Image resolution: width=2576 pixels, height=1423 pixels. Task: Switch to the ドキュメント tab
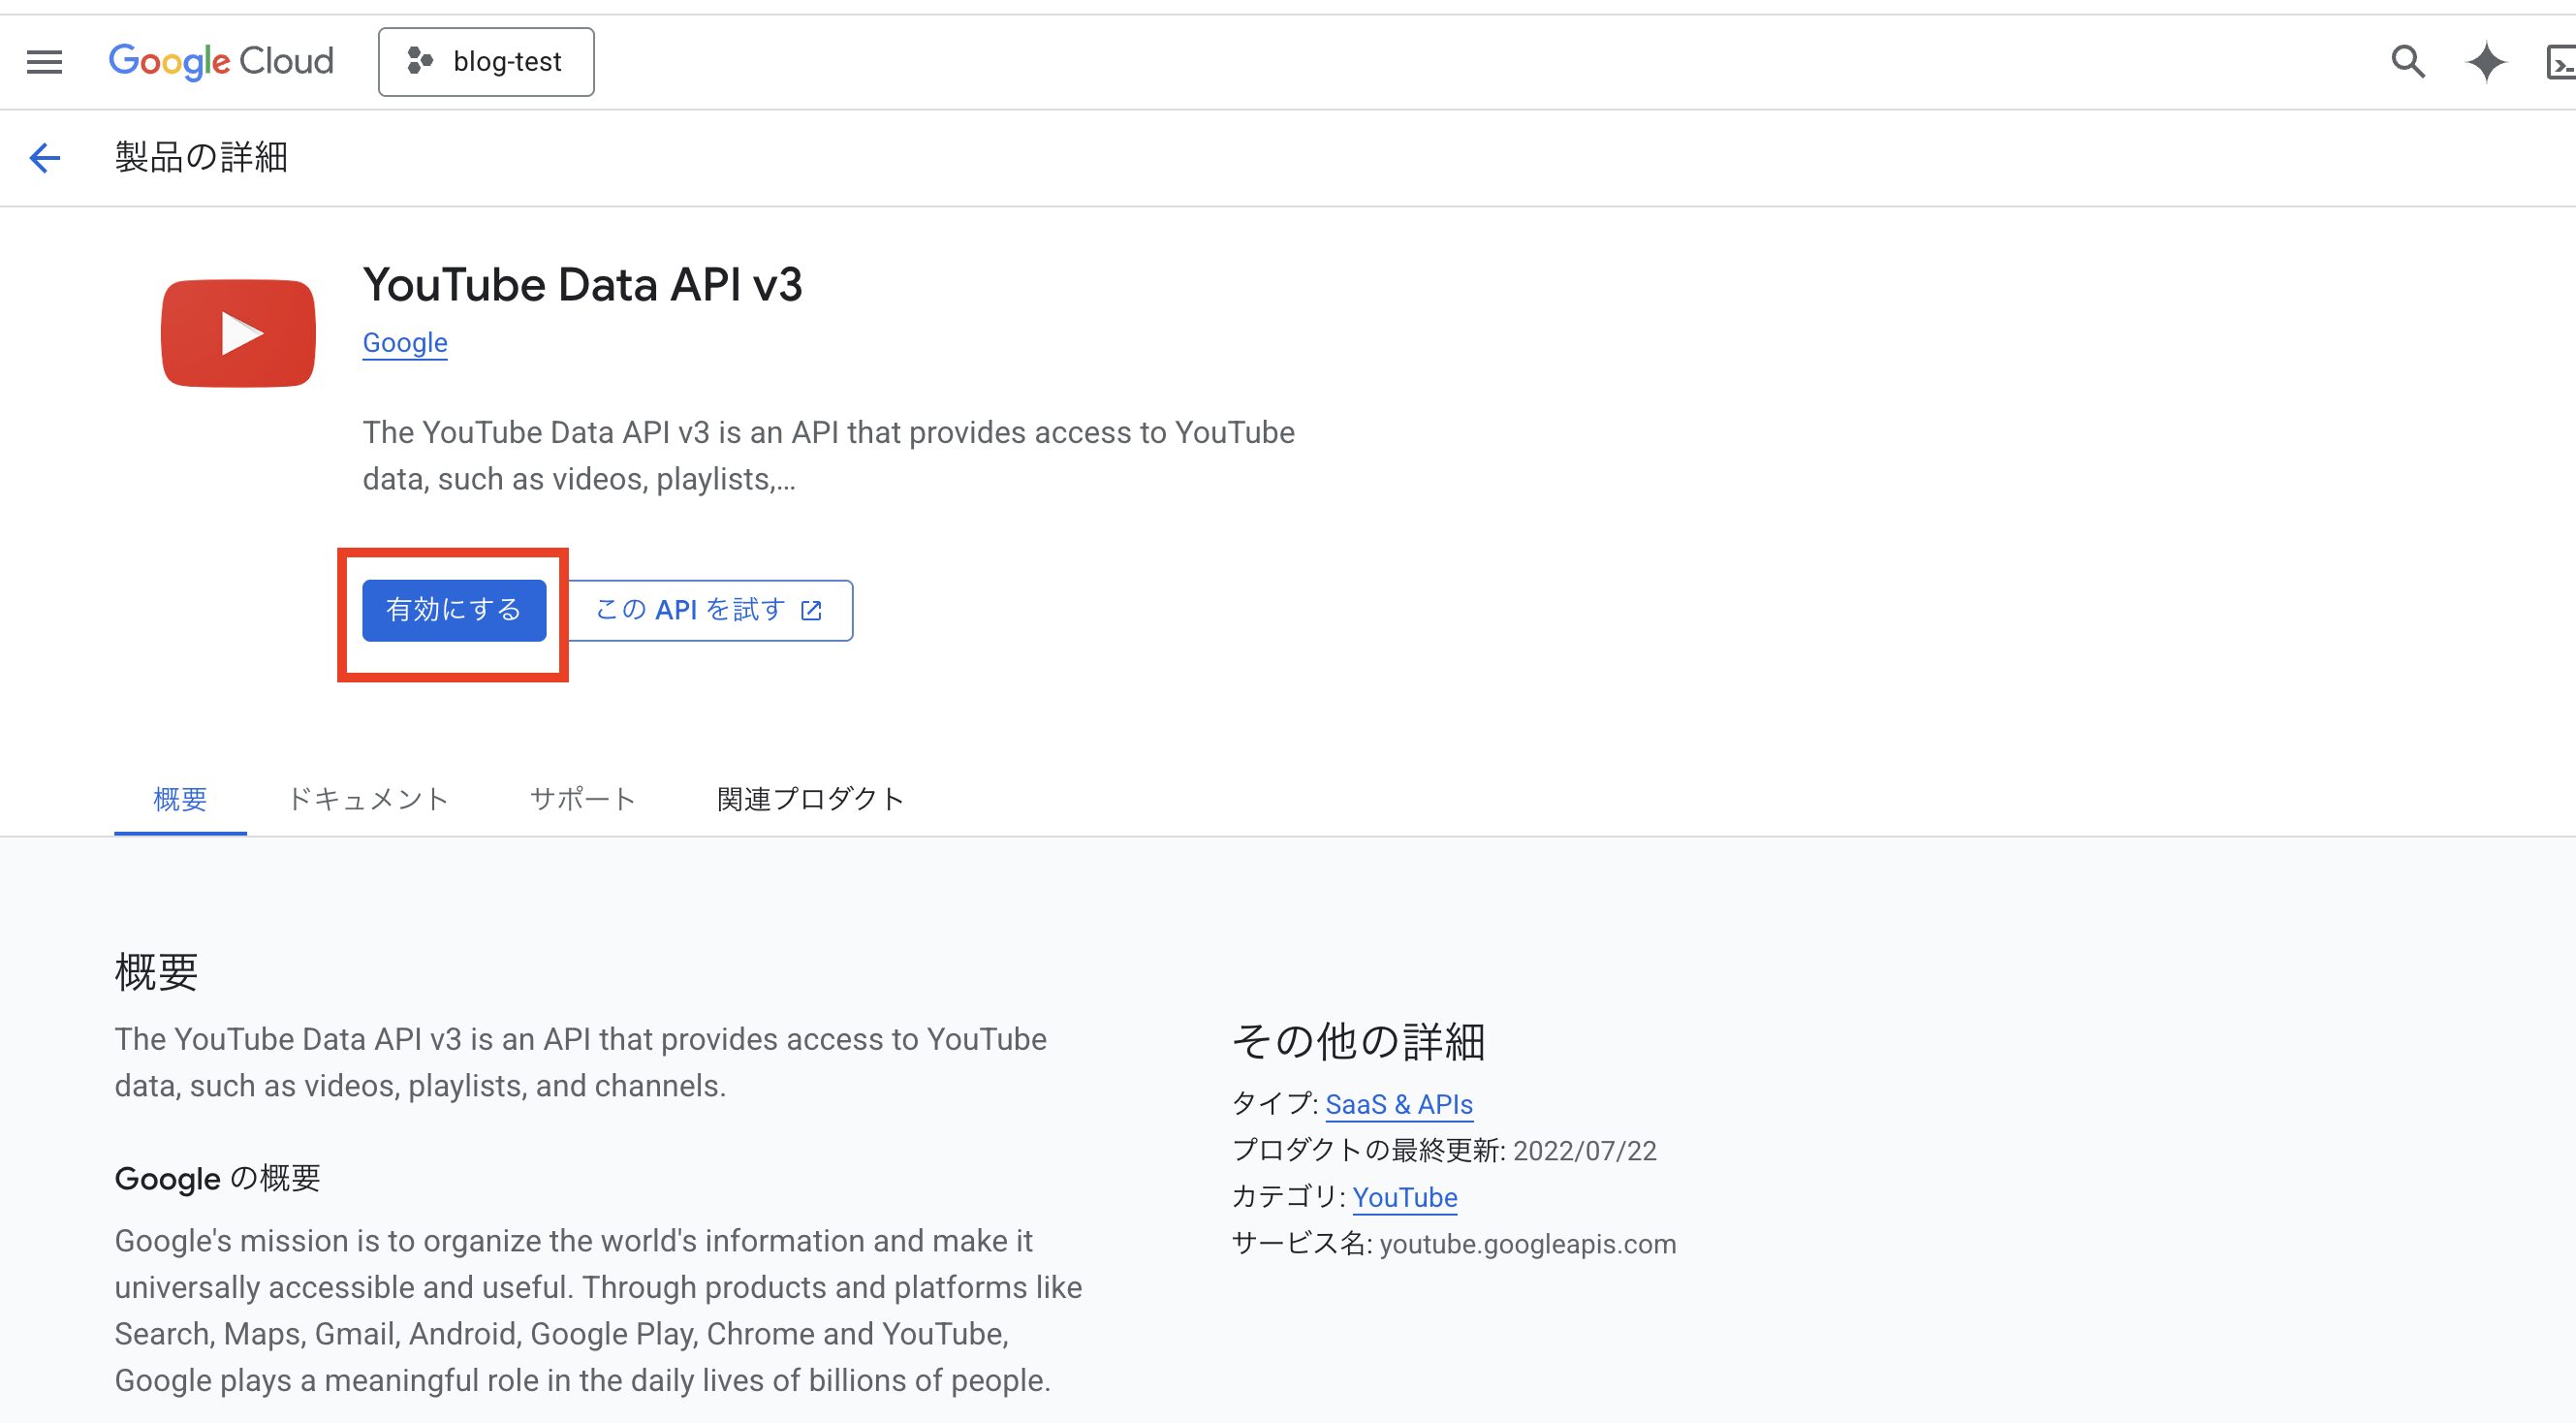pyautogui.click(x=368, y=798)
